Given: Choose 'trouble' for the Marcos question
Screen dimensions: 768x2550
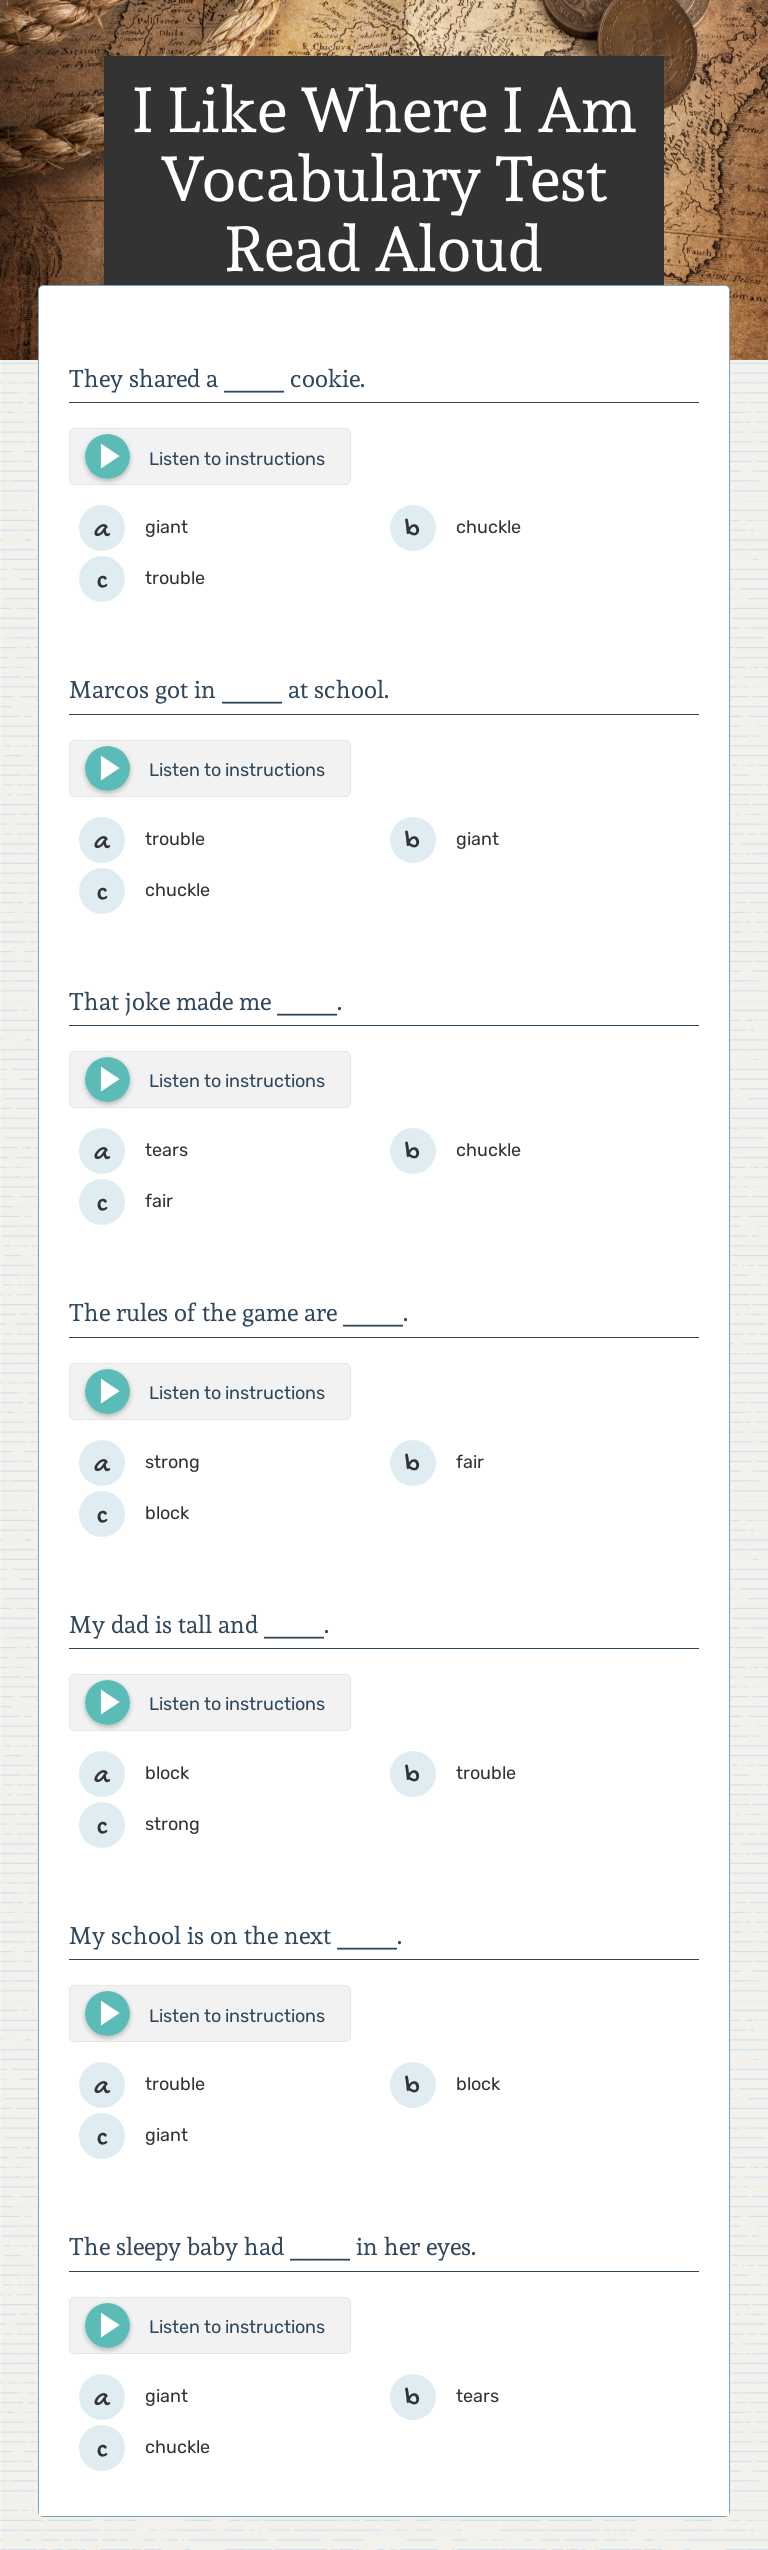Looking at the screenshot, I should point(175,839).
